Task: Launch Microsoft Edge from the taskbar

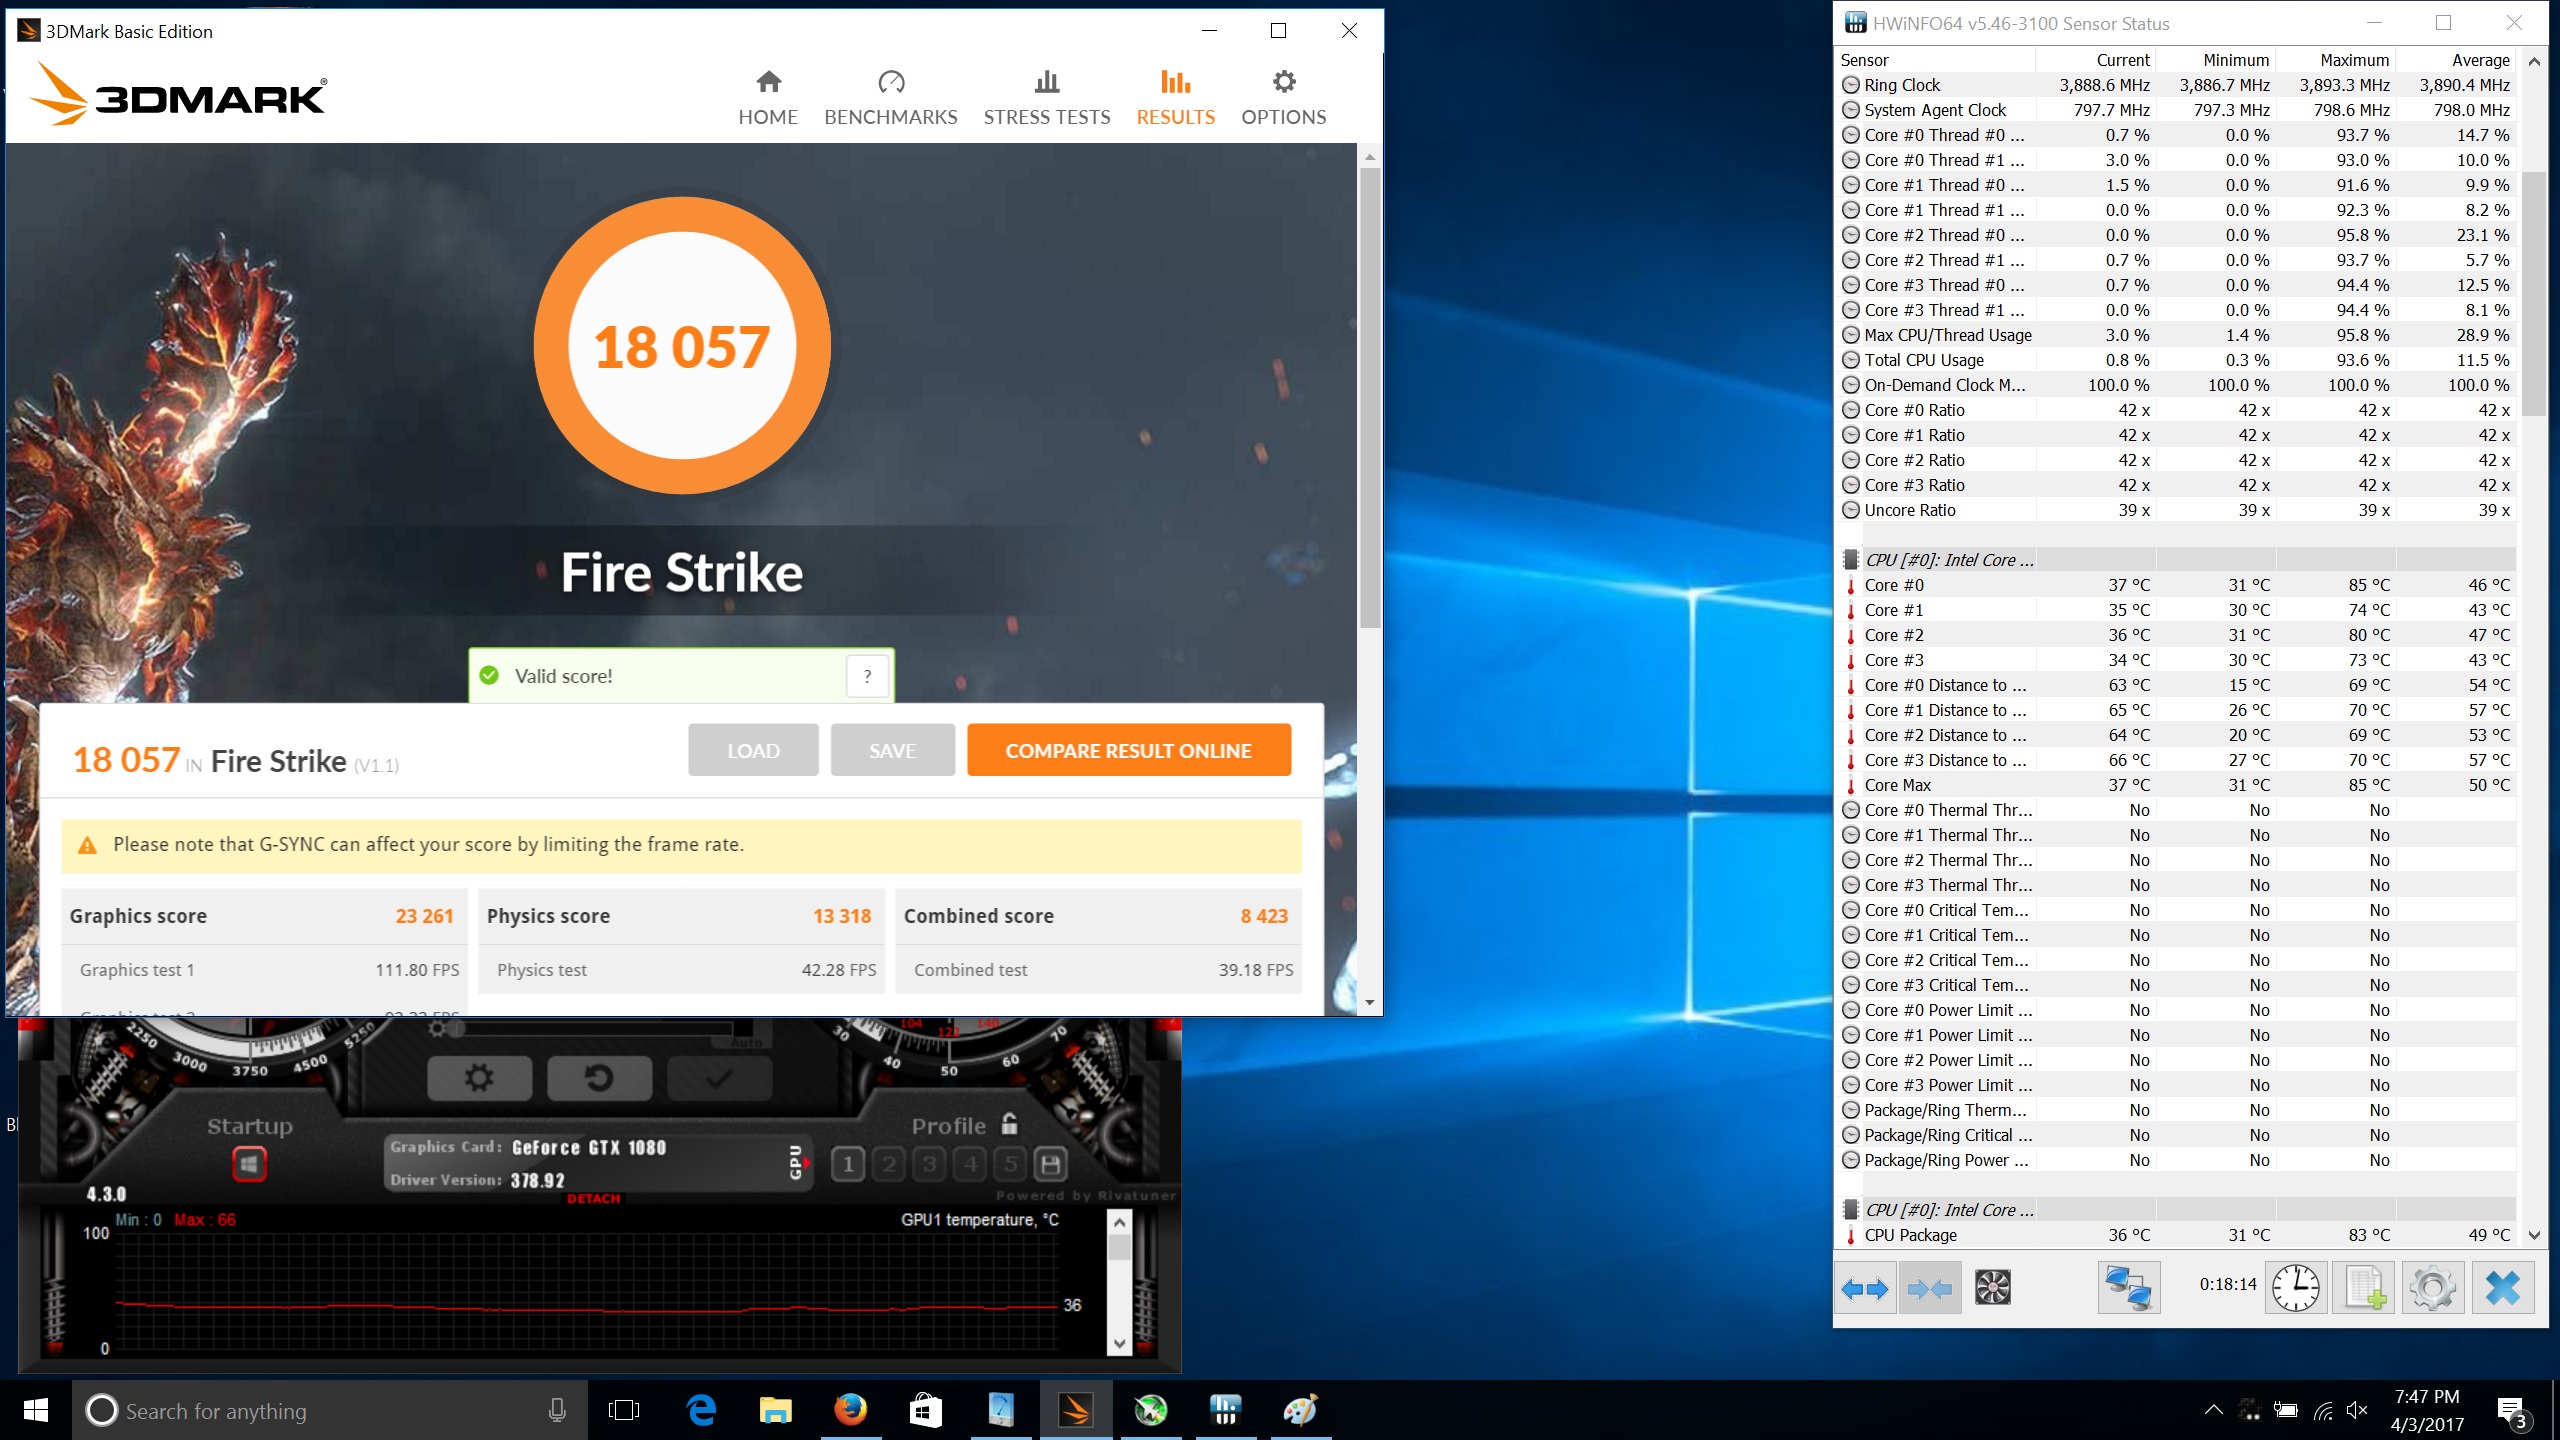Action: (701, 1411)
